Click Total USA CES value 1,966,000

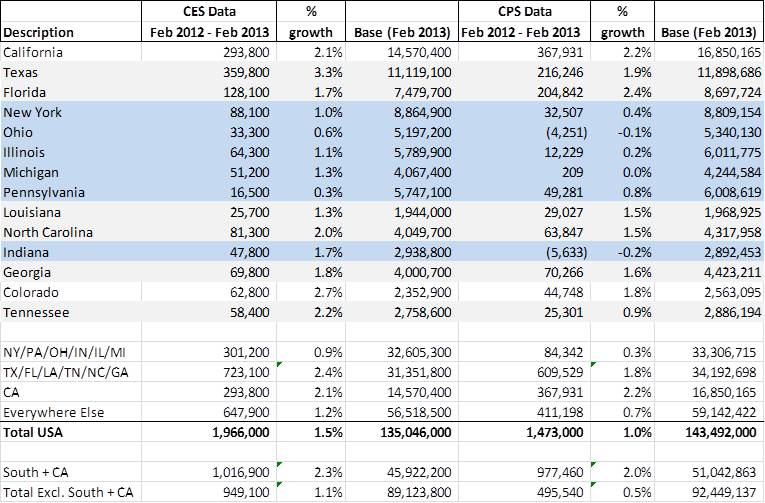tap(241, 432)
